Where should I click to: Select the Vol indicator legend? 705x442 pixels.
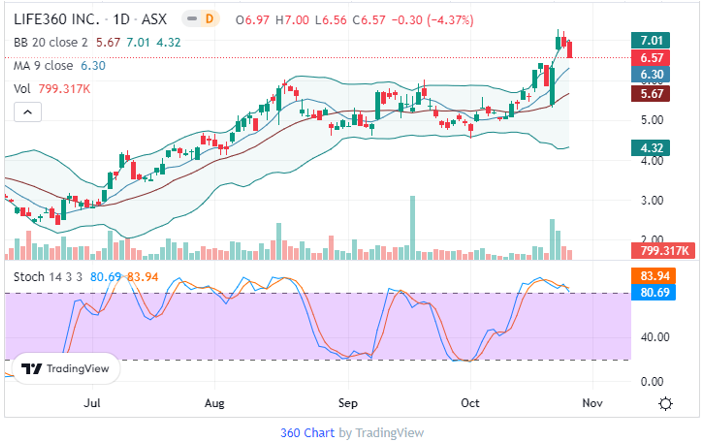click(x=22, y=89)
